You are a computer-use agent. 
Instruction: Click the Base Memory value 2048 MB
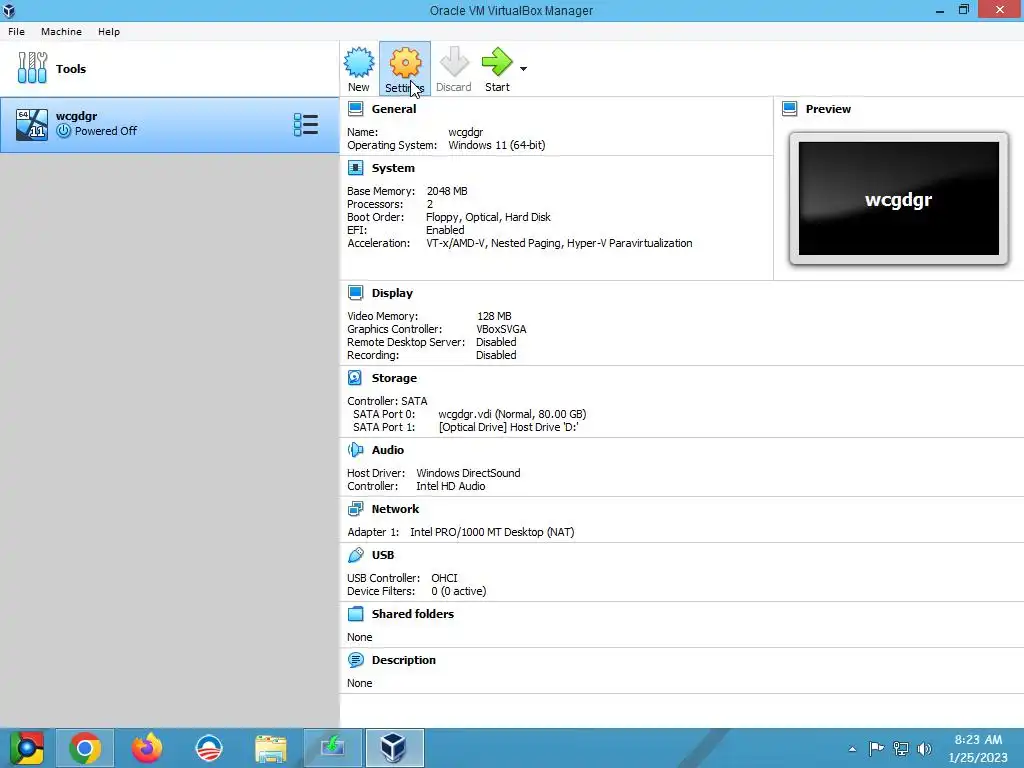tap(447, 191)
